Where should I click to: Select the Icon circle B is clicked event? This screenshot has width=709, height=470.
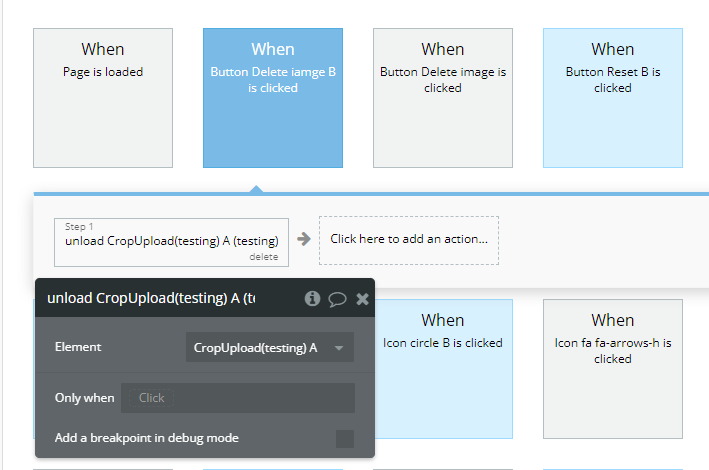(443, 367)
